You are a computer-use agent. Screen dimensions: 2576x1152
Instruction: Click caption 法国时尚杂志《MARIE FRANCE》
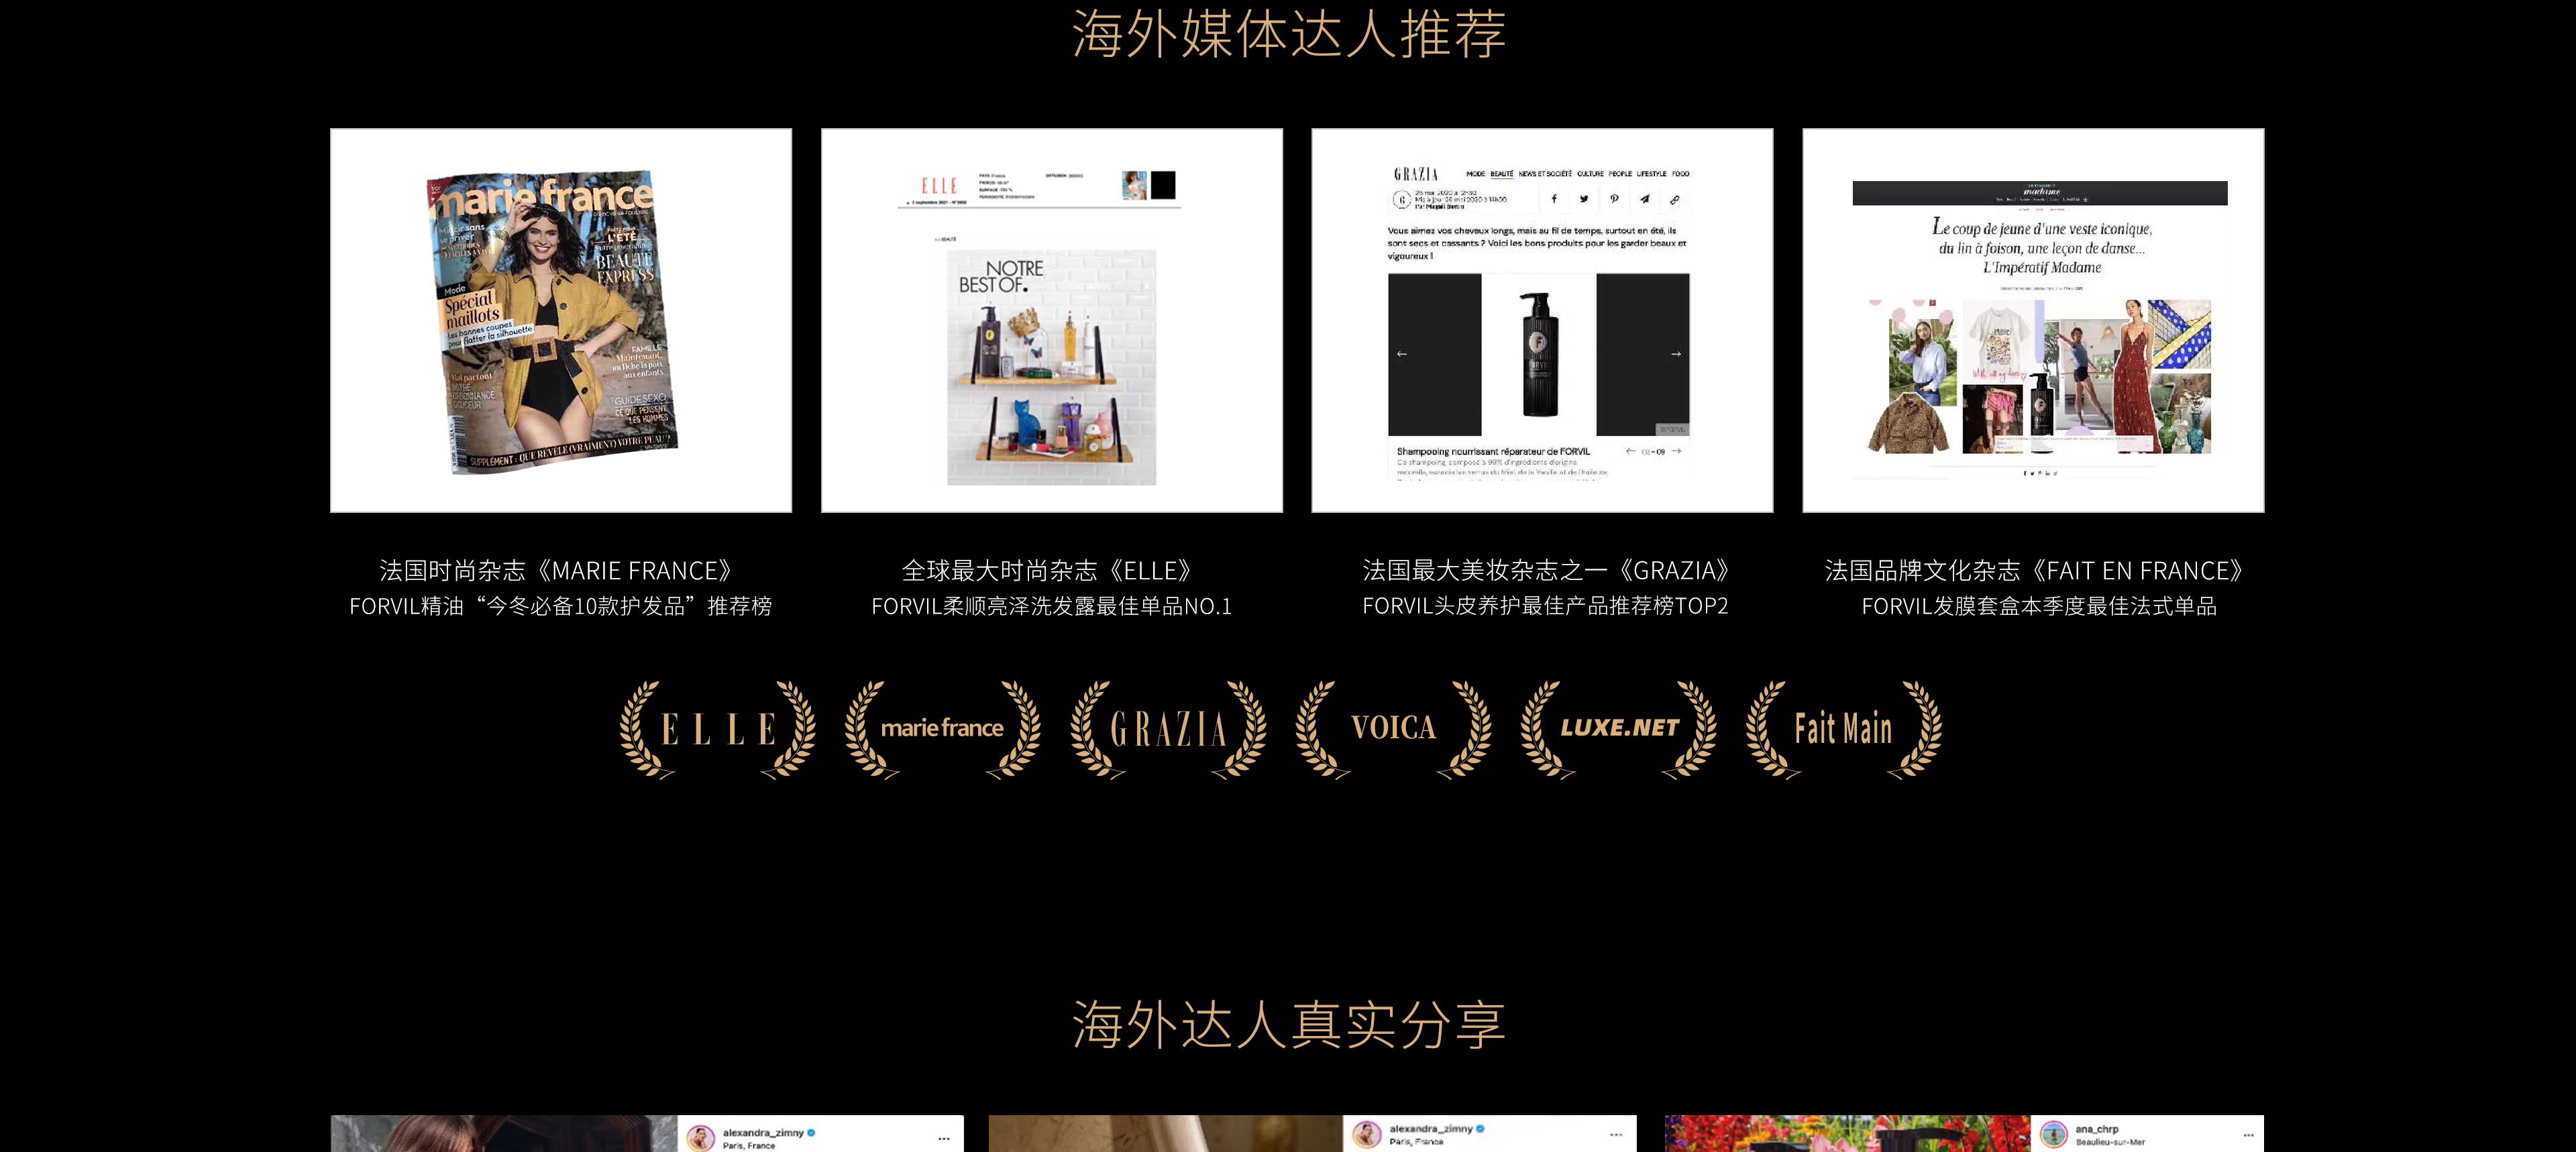click(x=561, y=571)
